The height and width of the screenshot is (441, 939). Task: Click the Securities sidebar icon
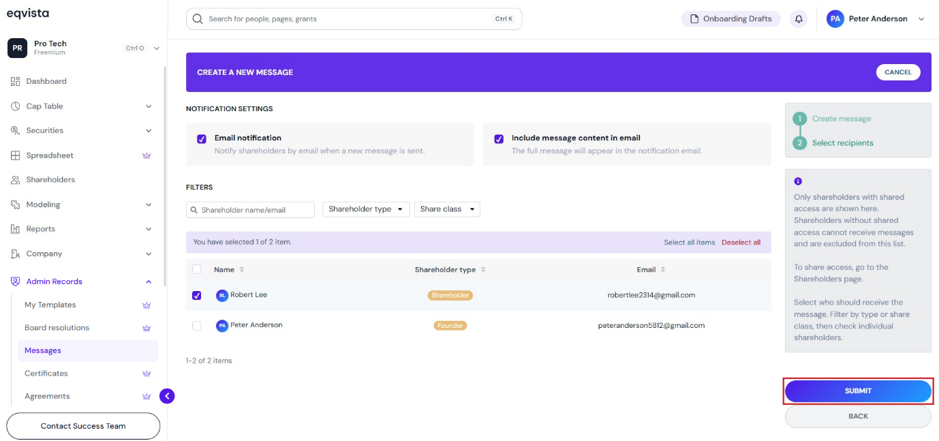pyautogui.click(x=16, y=131)
